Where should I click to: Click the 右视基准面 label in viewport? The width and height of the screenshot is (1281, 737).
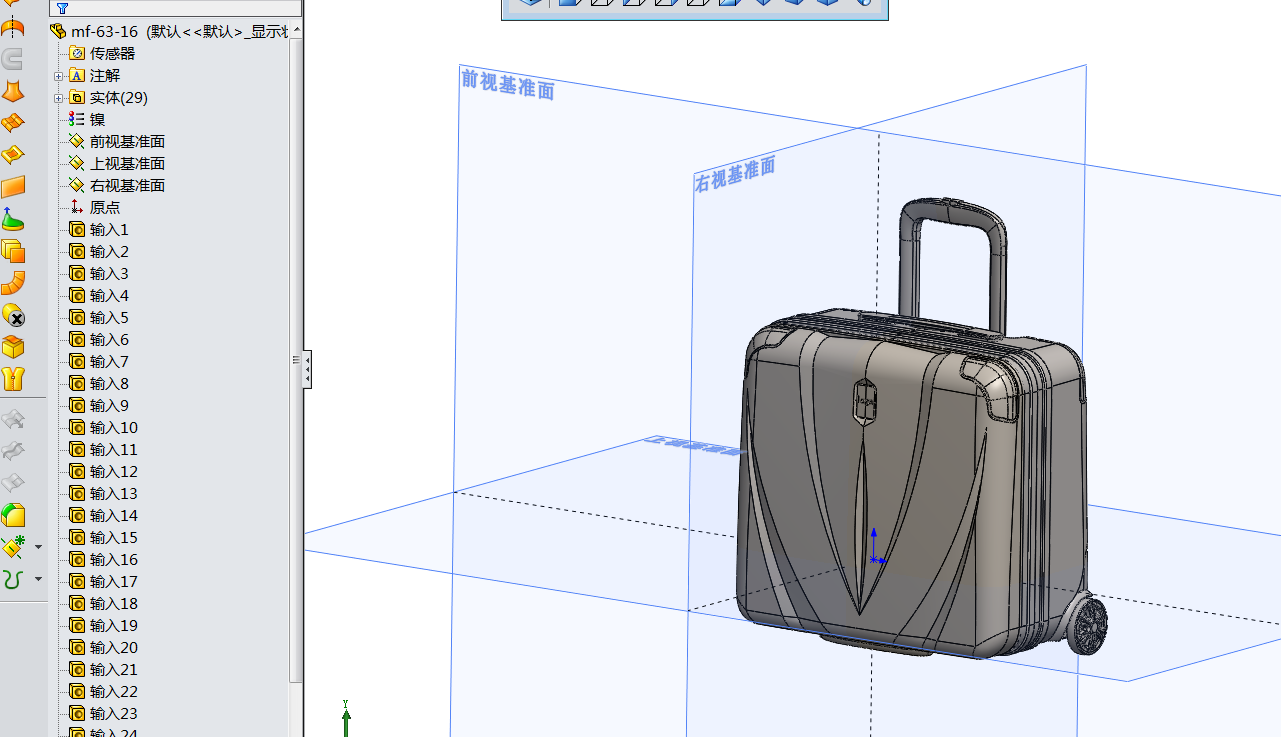tap(735, 175)
